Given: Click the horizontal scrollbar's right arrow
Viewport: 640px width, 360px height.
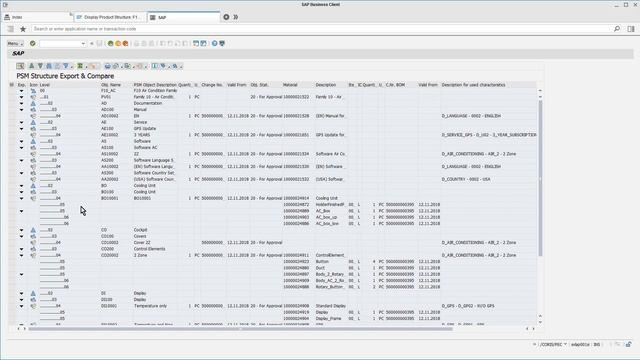Looking at the screenshot, I should point(533,329).
